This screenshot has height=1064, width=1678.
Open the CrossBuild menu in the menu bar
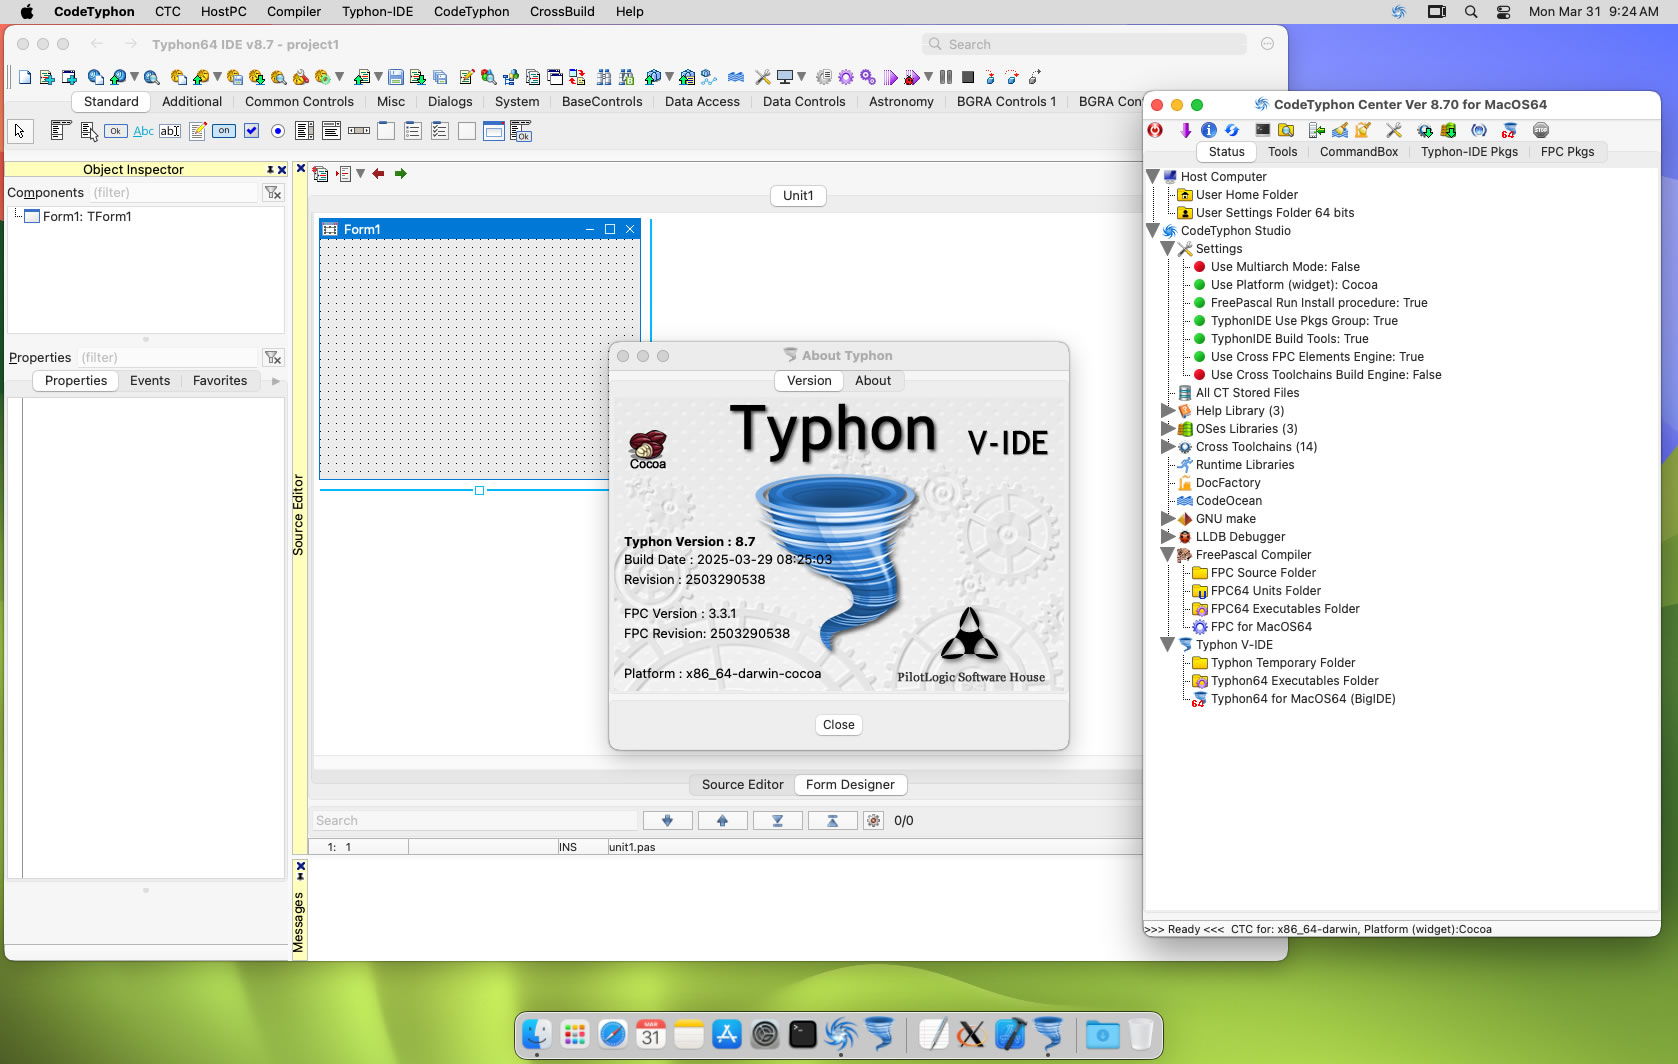click(x=562, y=12)
